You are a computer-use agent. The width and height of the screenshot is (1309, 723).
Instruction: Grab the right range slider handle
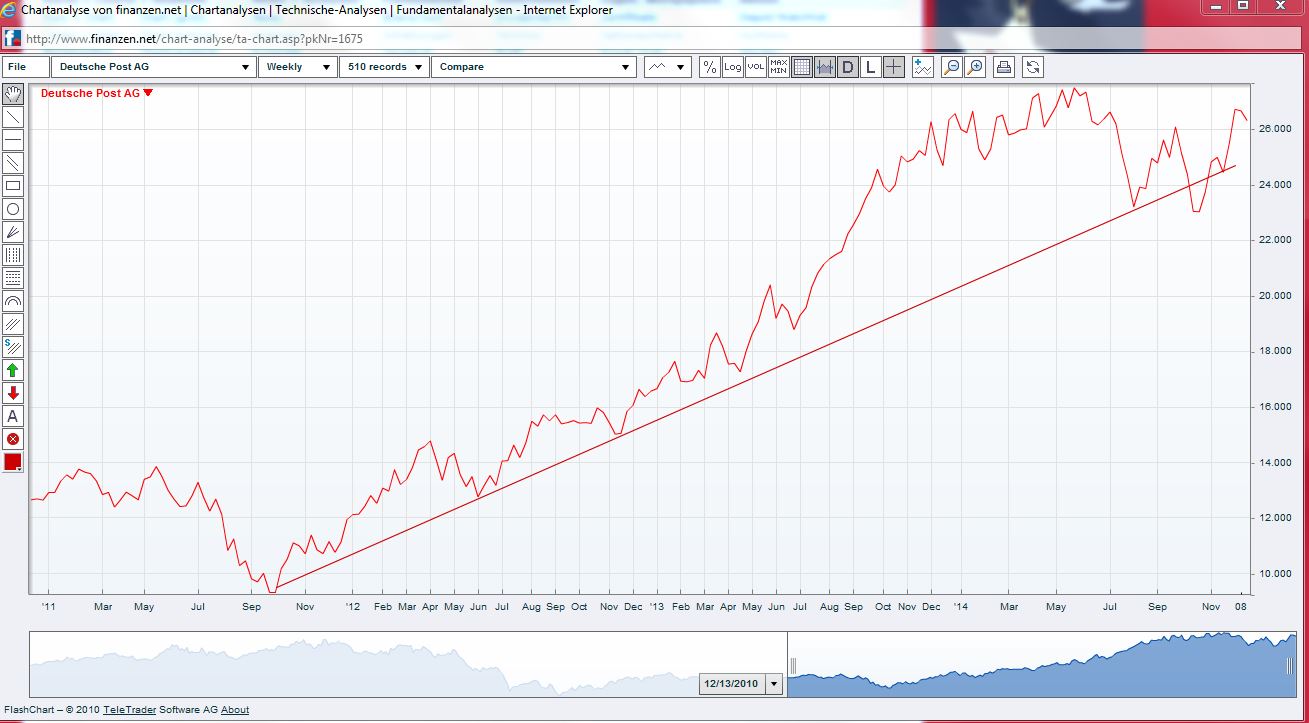(x=1290, y=665)
